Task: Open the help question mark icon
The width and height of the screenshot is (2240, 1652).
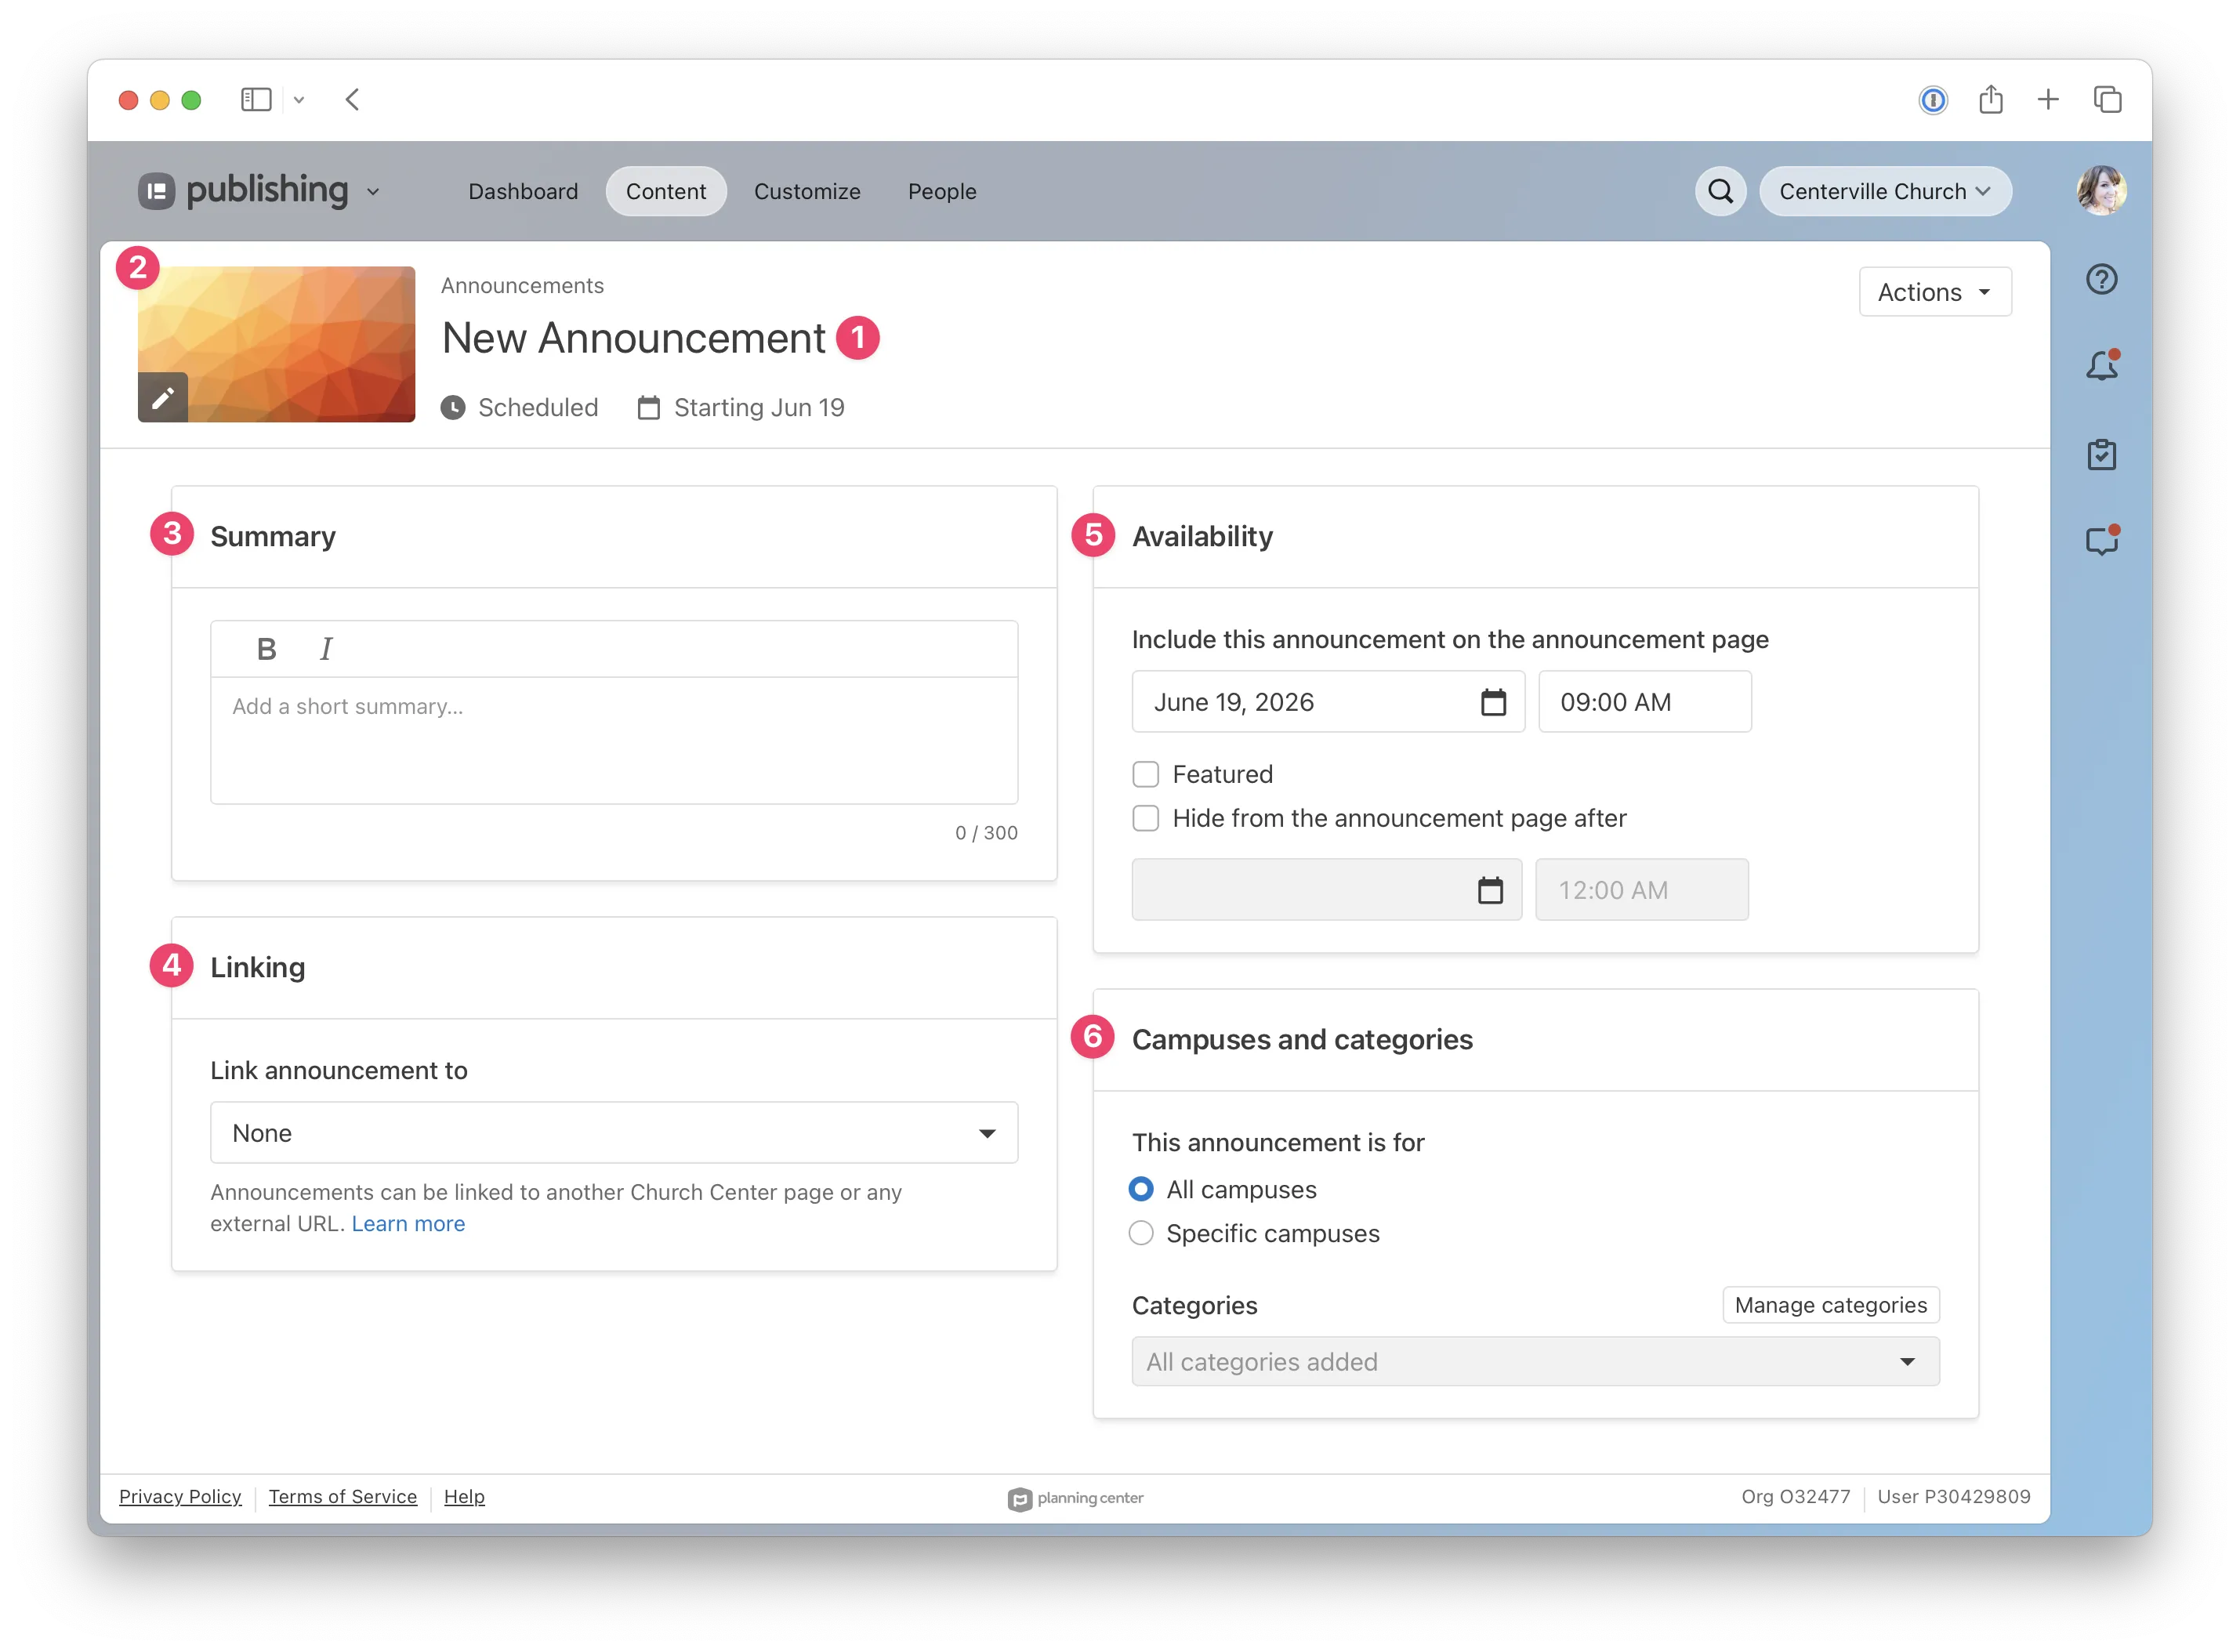Action: click(2101, 279)
